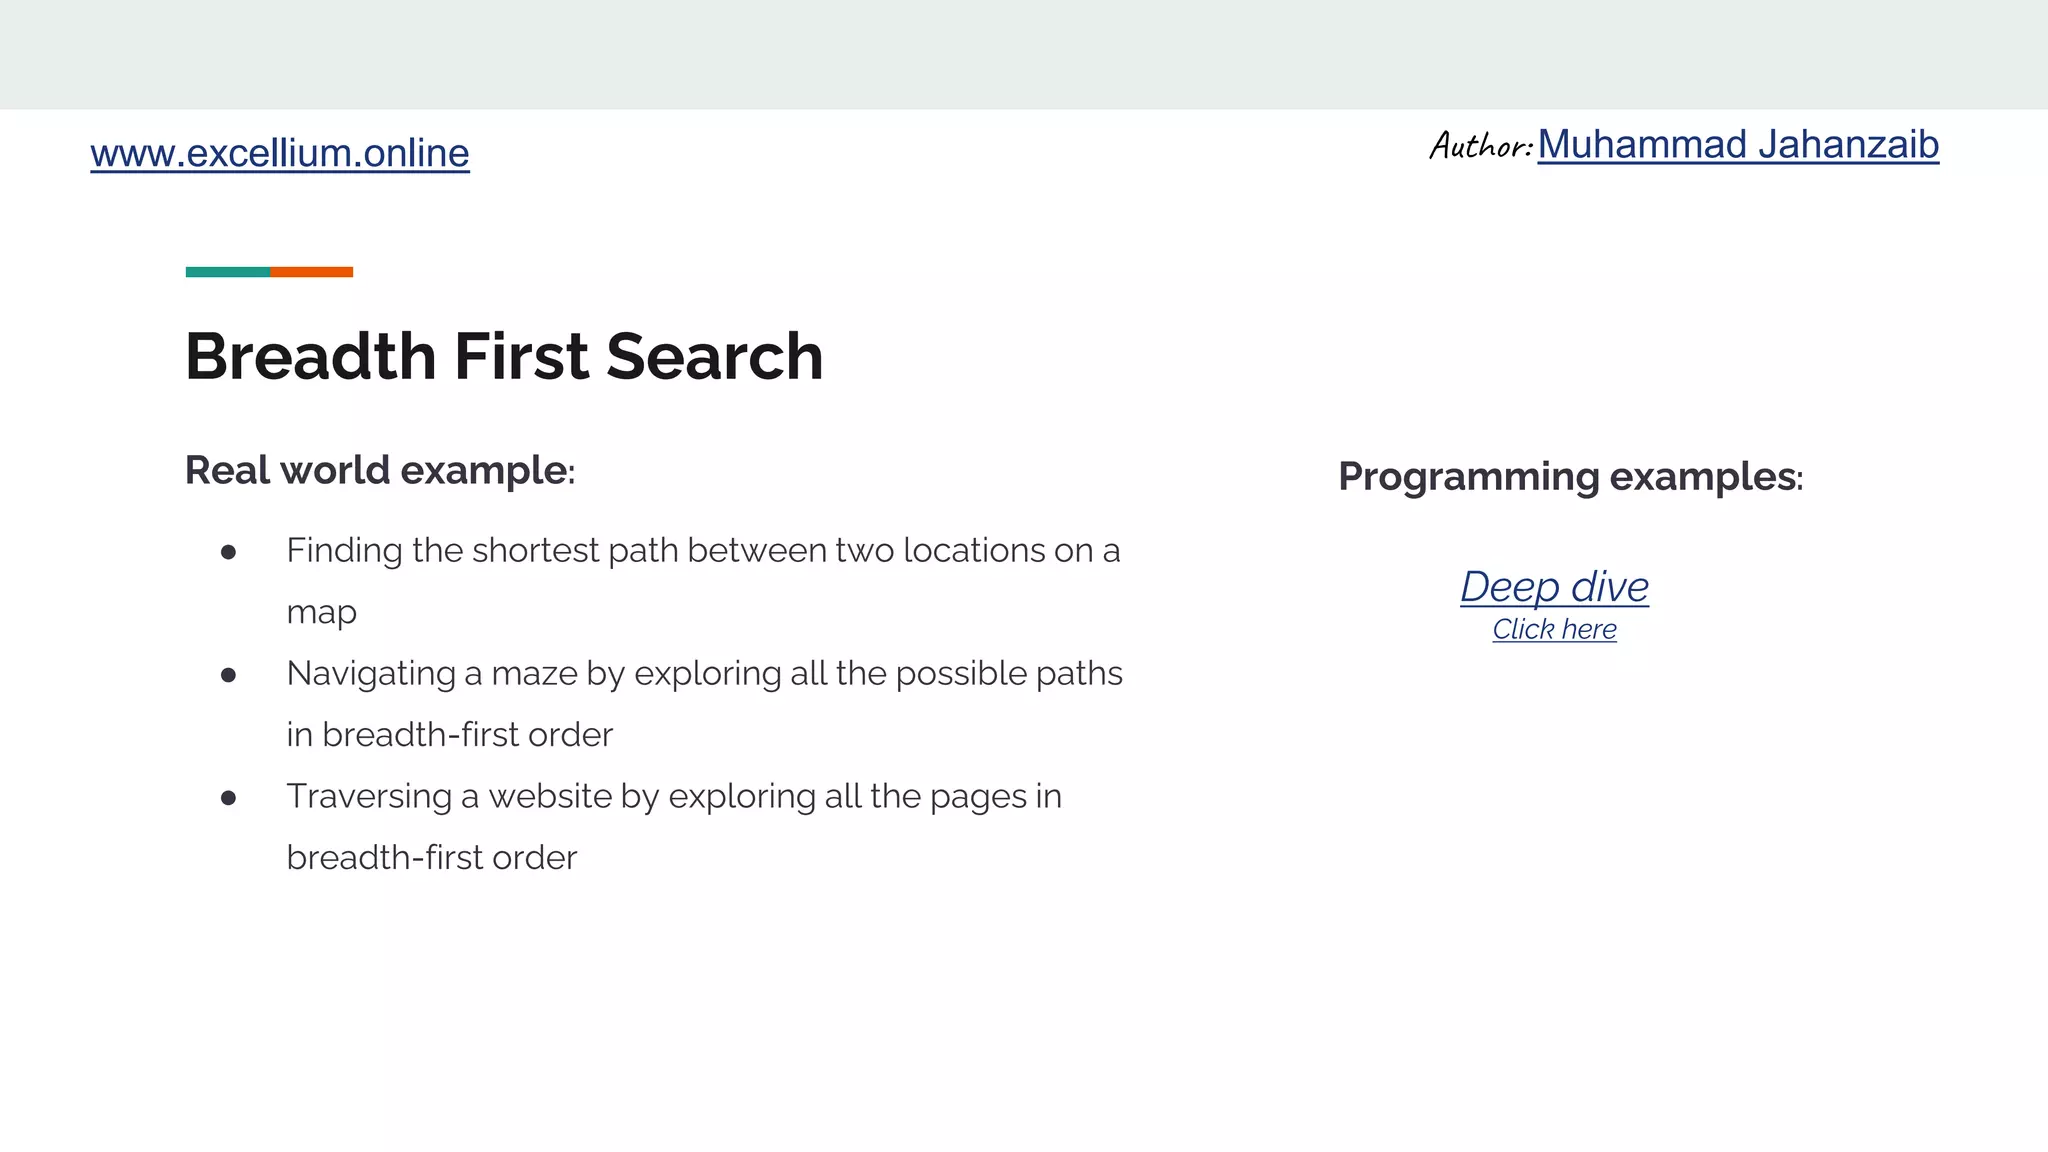
Task: Click the bullet about shortest path on a map
Action: click(703, 580)
